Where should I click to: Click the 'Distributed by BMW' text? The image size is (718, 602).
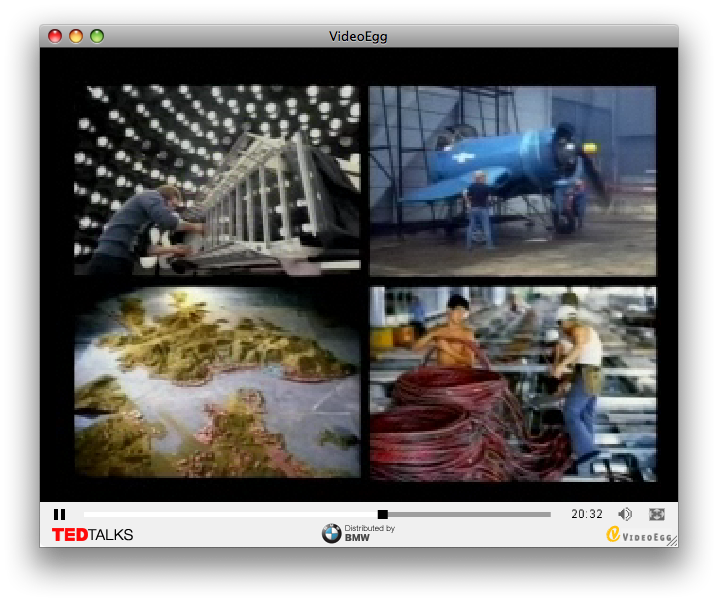(x=369, y=533)
